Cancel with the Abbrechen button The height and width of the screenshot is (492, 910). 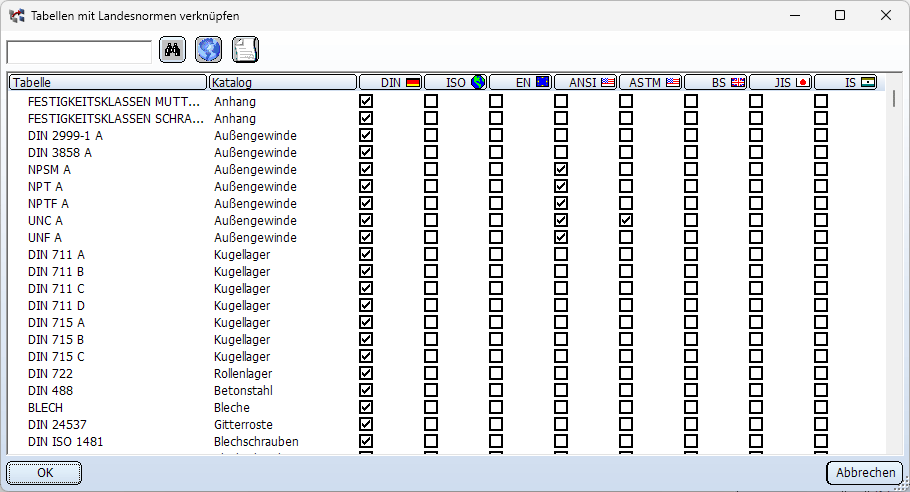(865, 473)
